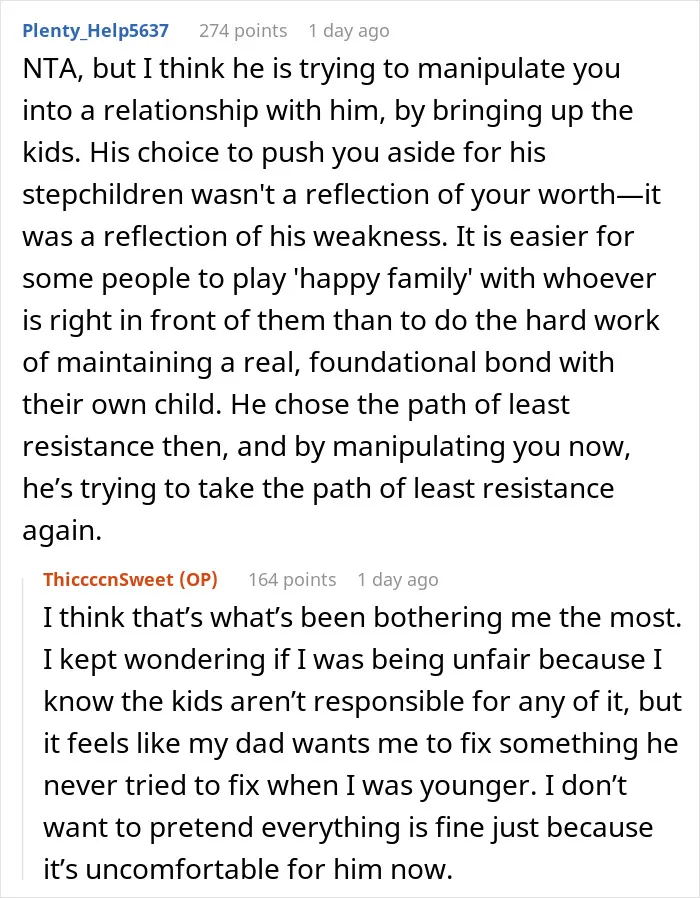This screenshot has height=898, width=700.
Task: Click the "274 points" score label
Action: tap(243, 30)
